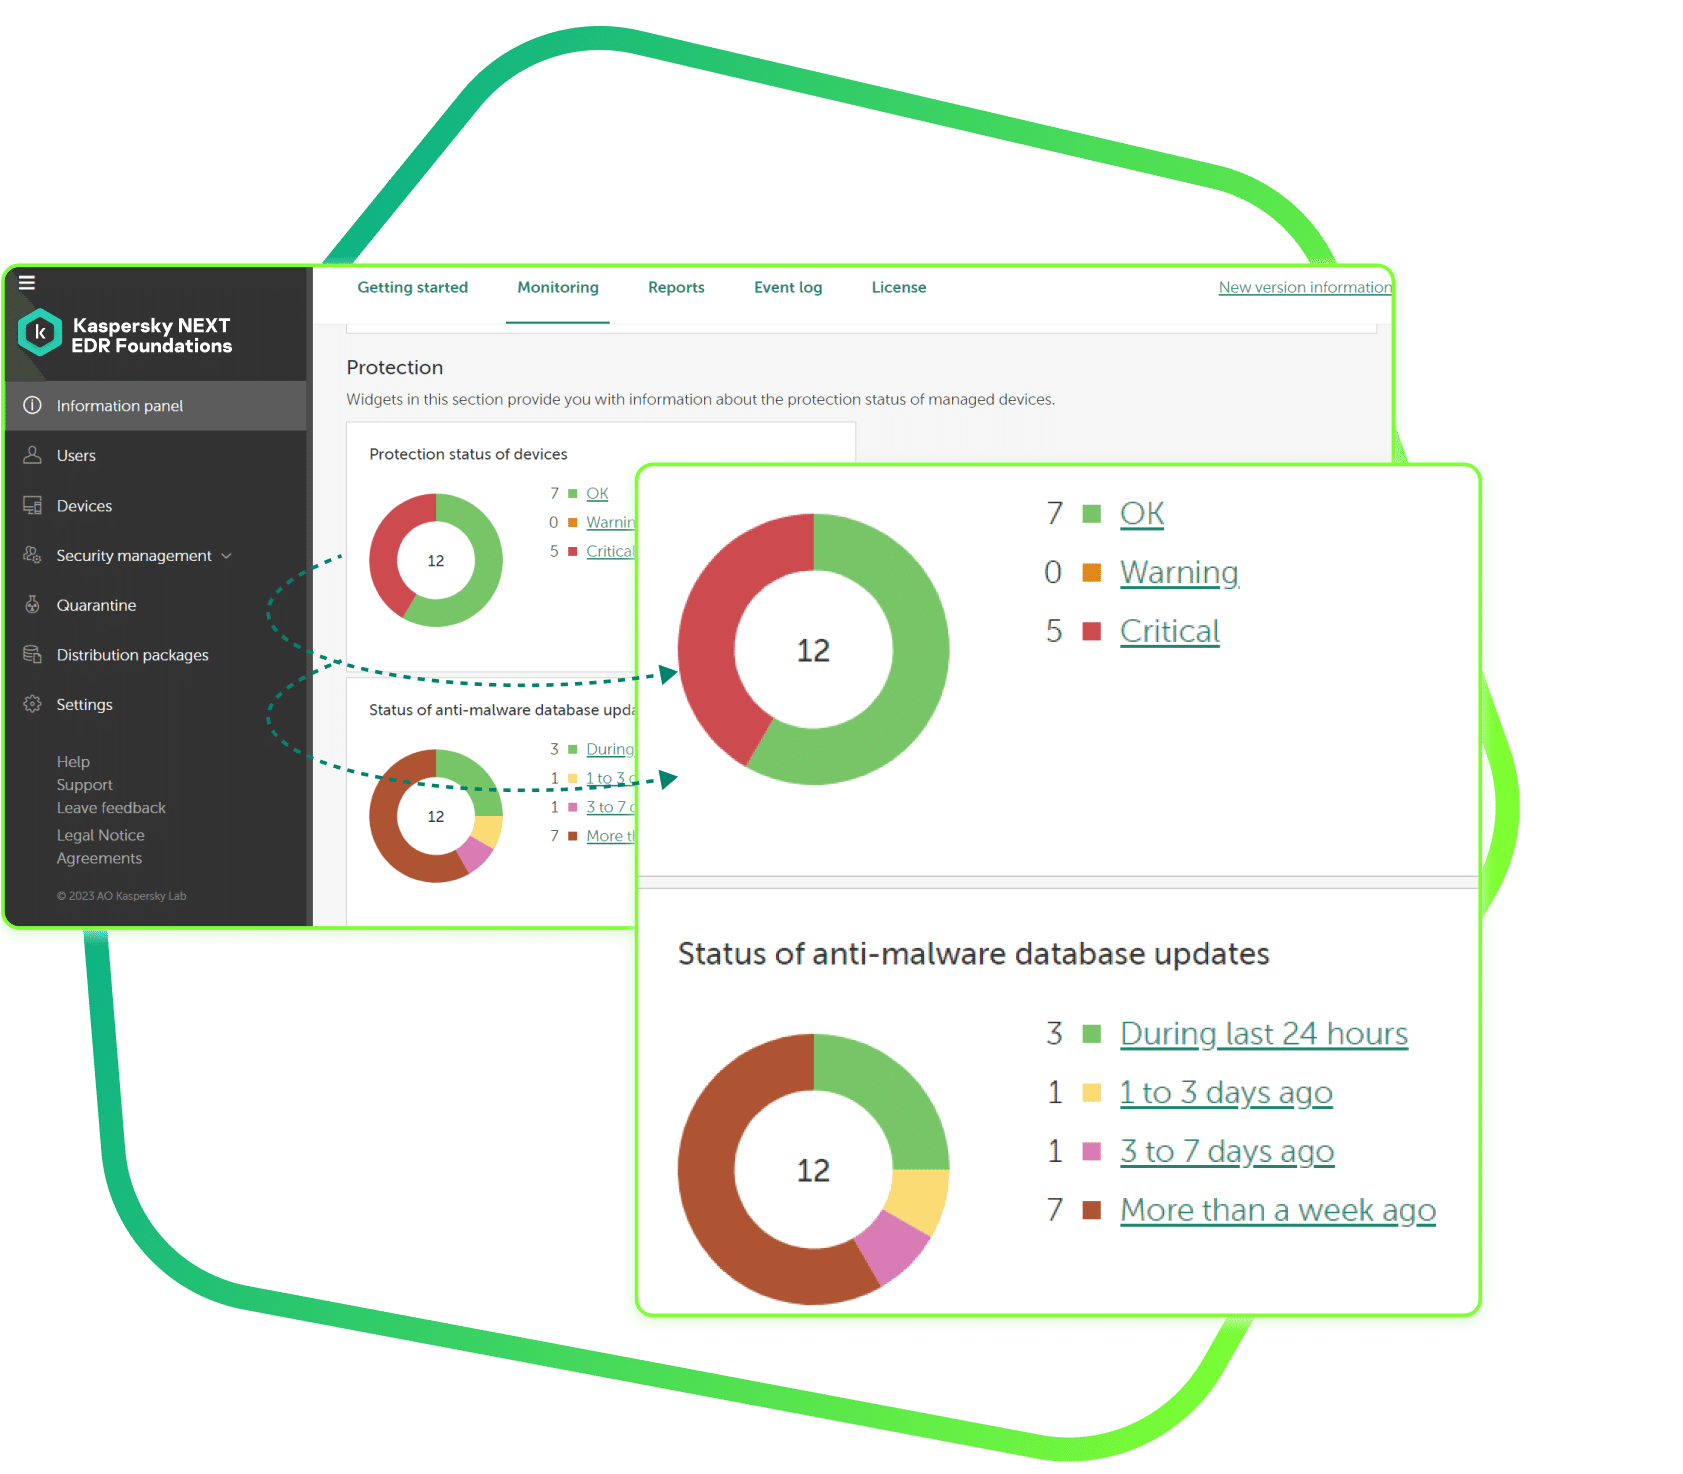The image size is (1683, 1474).
Task: Open the Event log tab
Action: [788, 288]
